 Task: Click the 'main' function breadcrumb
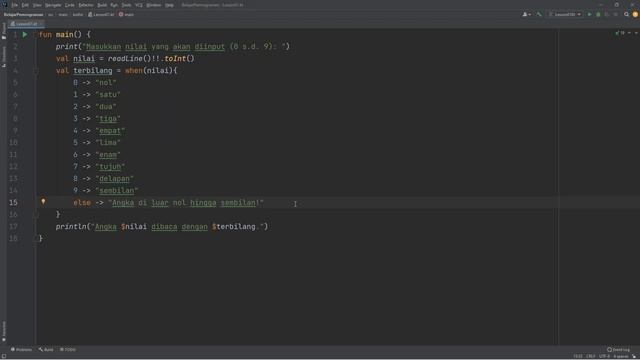point(126,14)
